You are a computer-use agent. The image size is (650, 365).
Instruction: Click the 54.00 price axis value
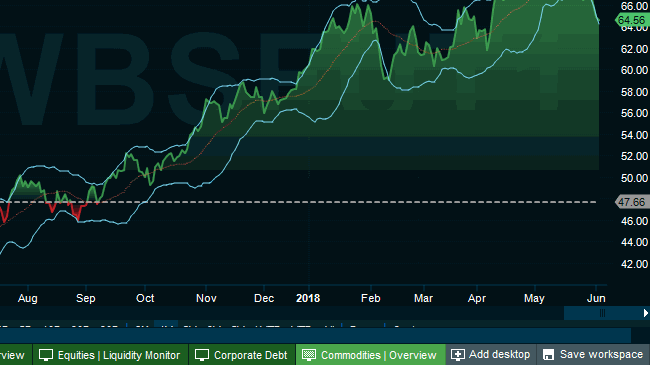[634, 135]
